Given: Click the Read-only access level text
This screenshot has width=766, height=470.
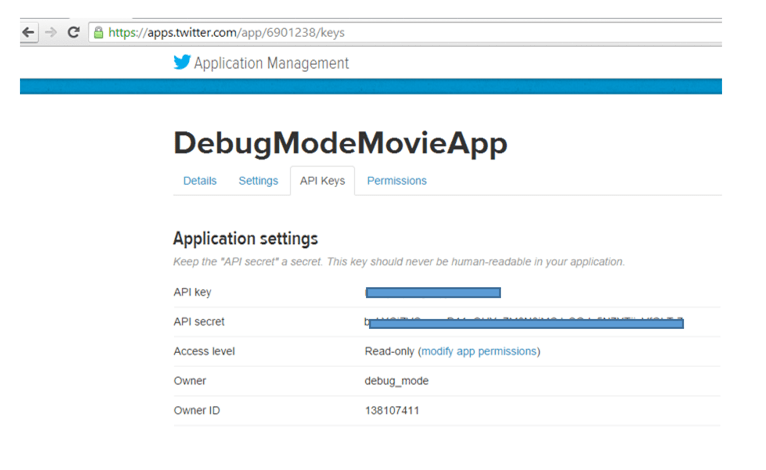Looking at the screenshot, I should (x=389, y=351).
